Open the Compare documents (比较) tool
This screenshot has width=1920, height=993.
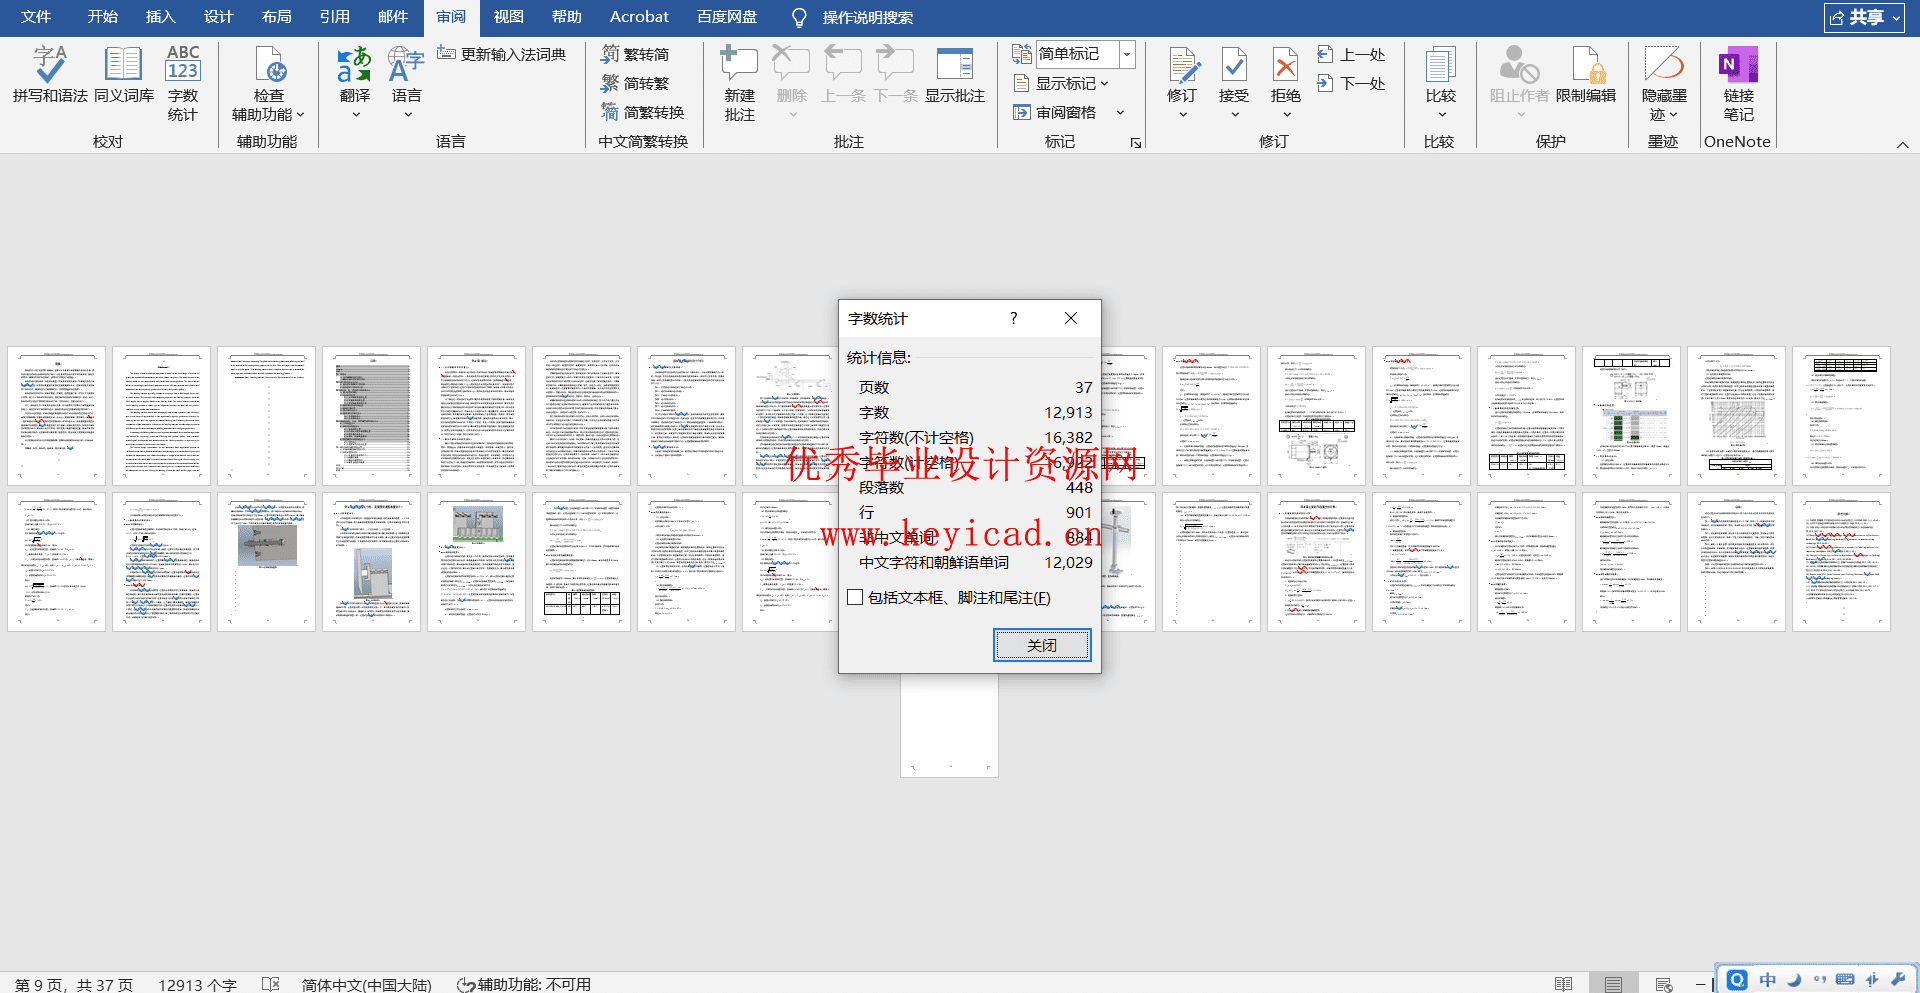pos(1441,75)
